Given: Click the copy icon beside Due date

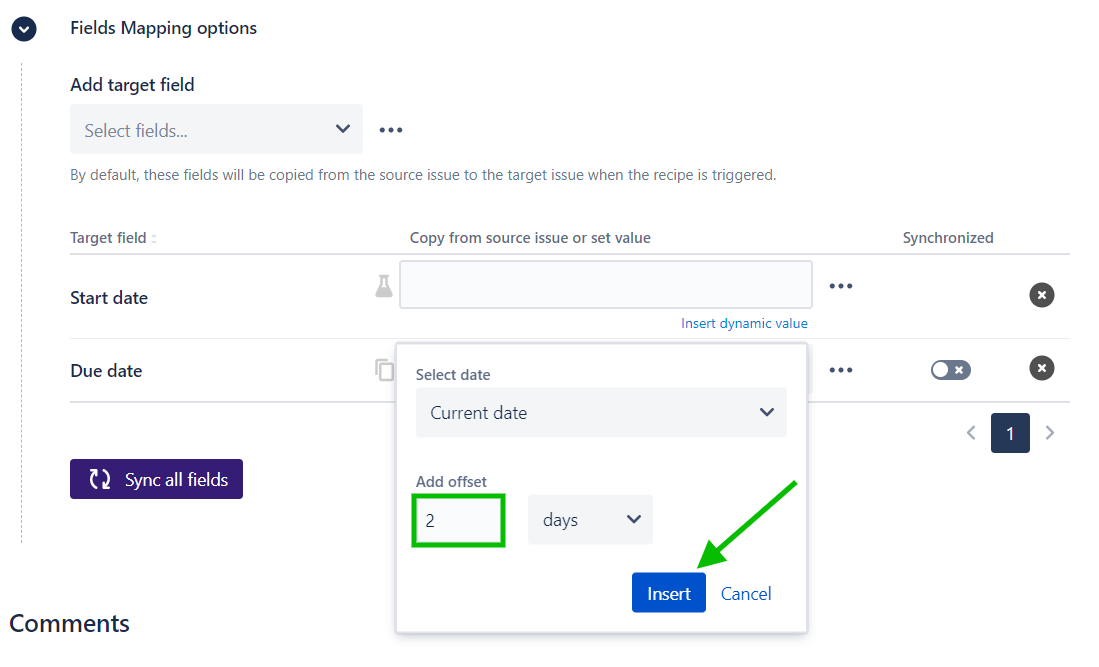Looking at the screenshot, I should 384,370.
